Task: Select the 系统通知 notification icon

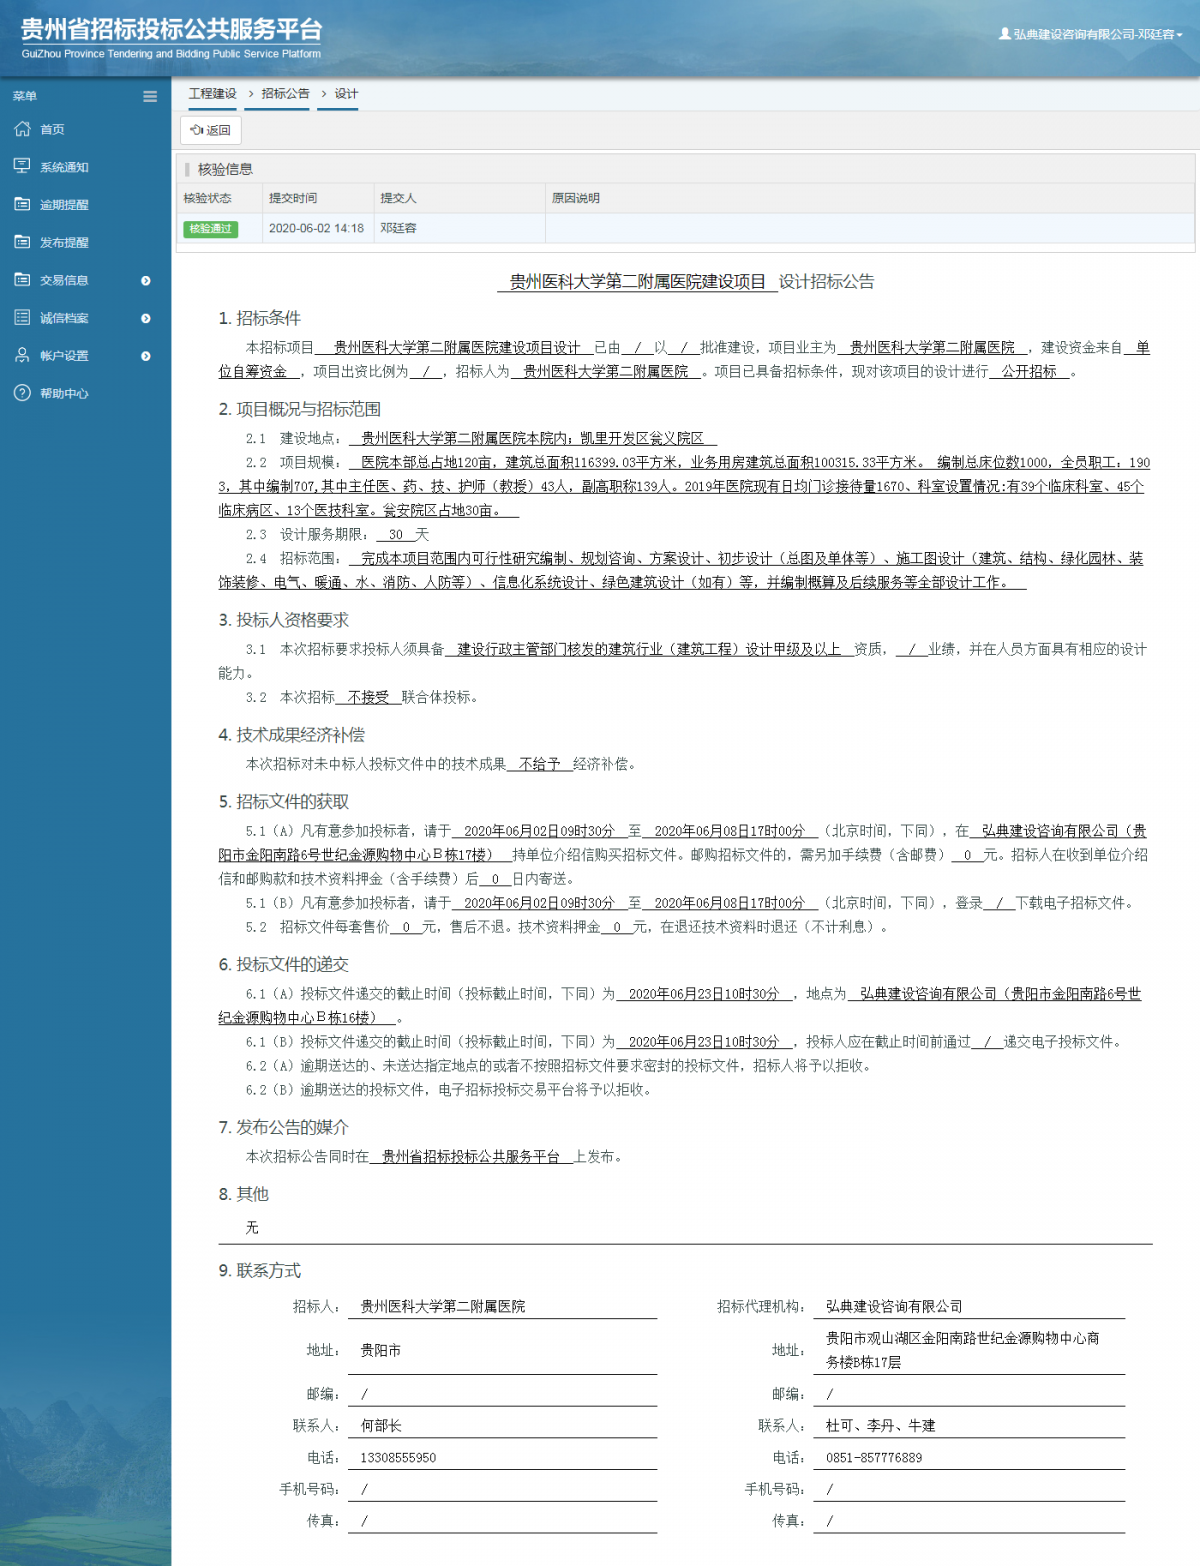Action: pos(21,167)
